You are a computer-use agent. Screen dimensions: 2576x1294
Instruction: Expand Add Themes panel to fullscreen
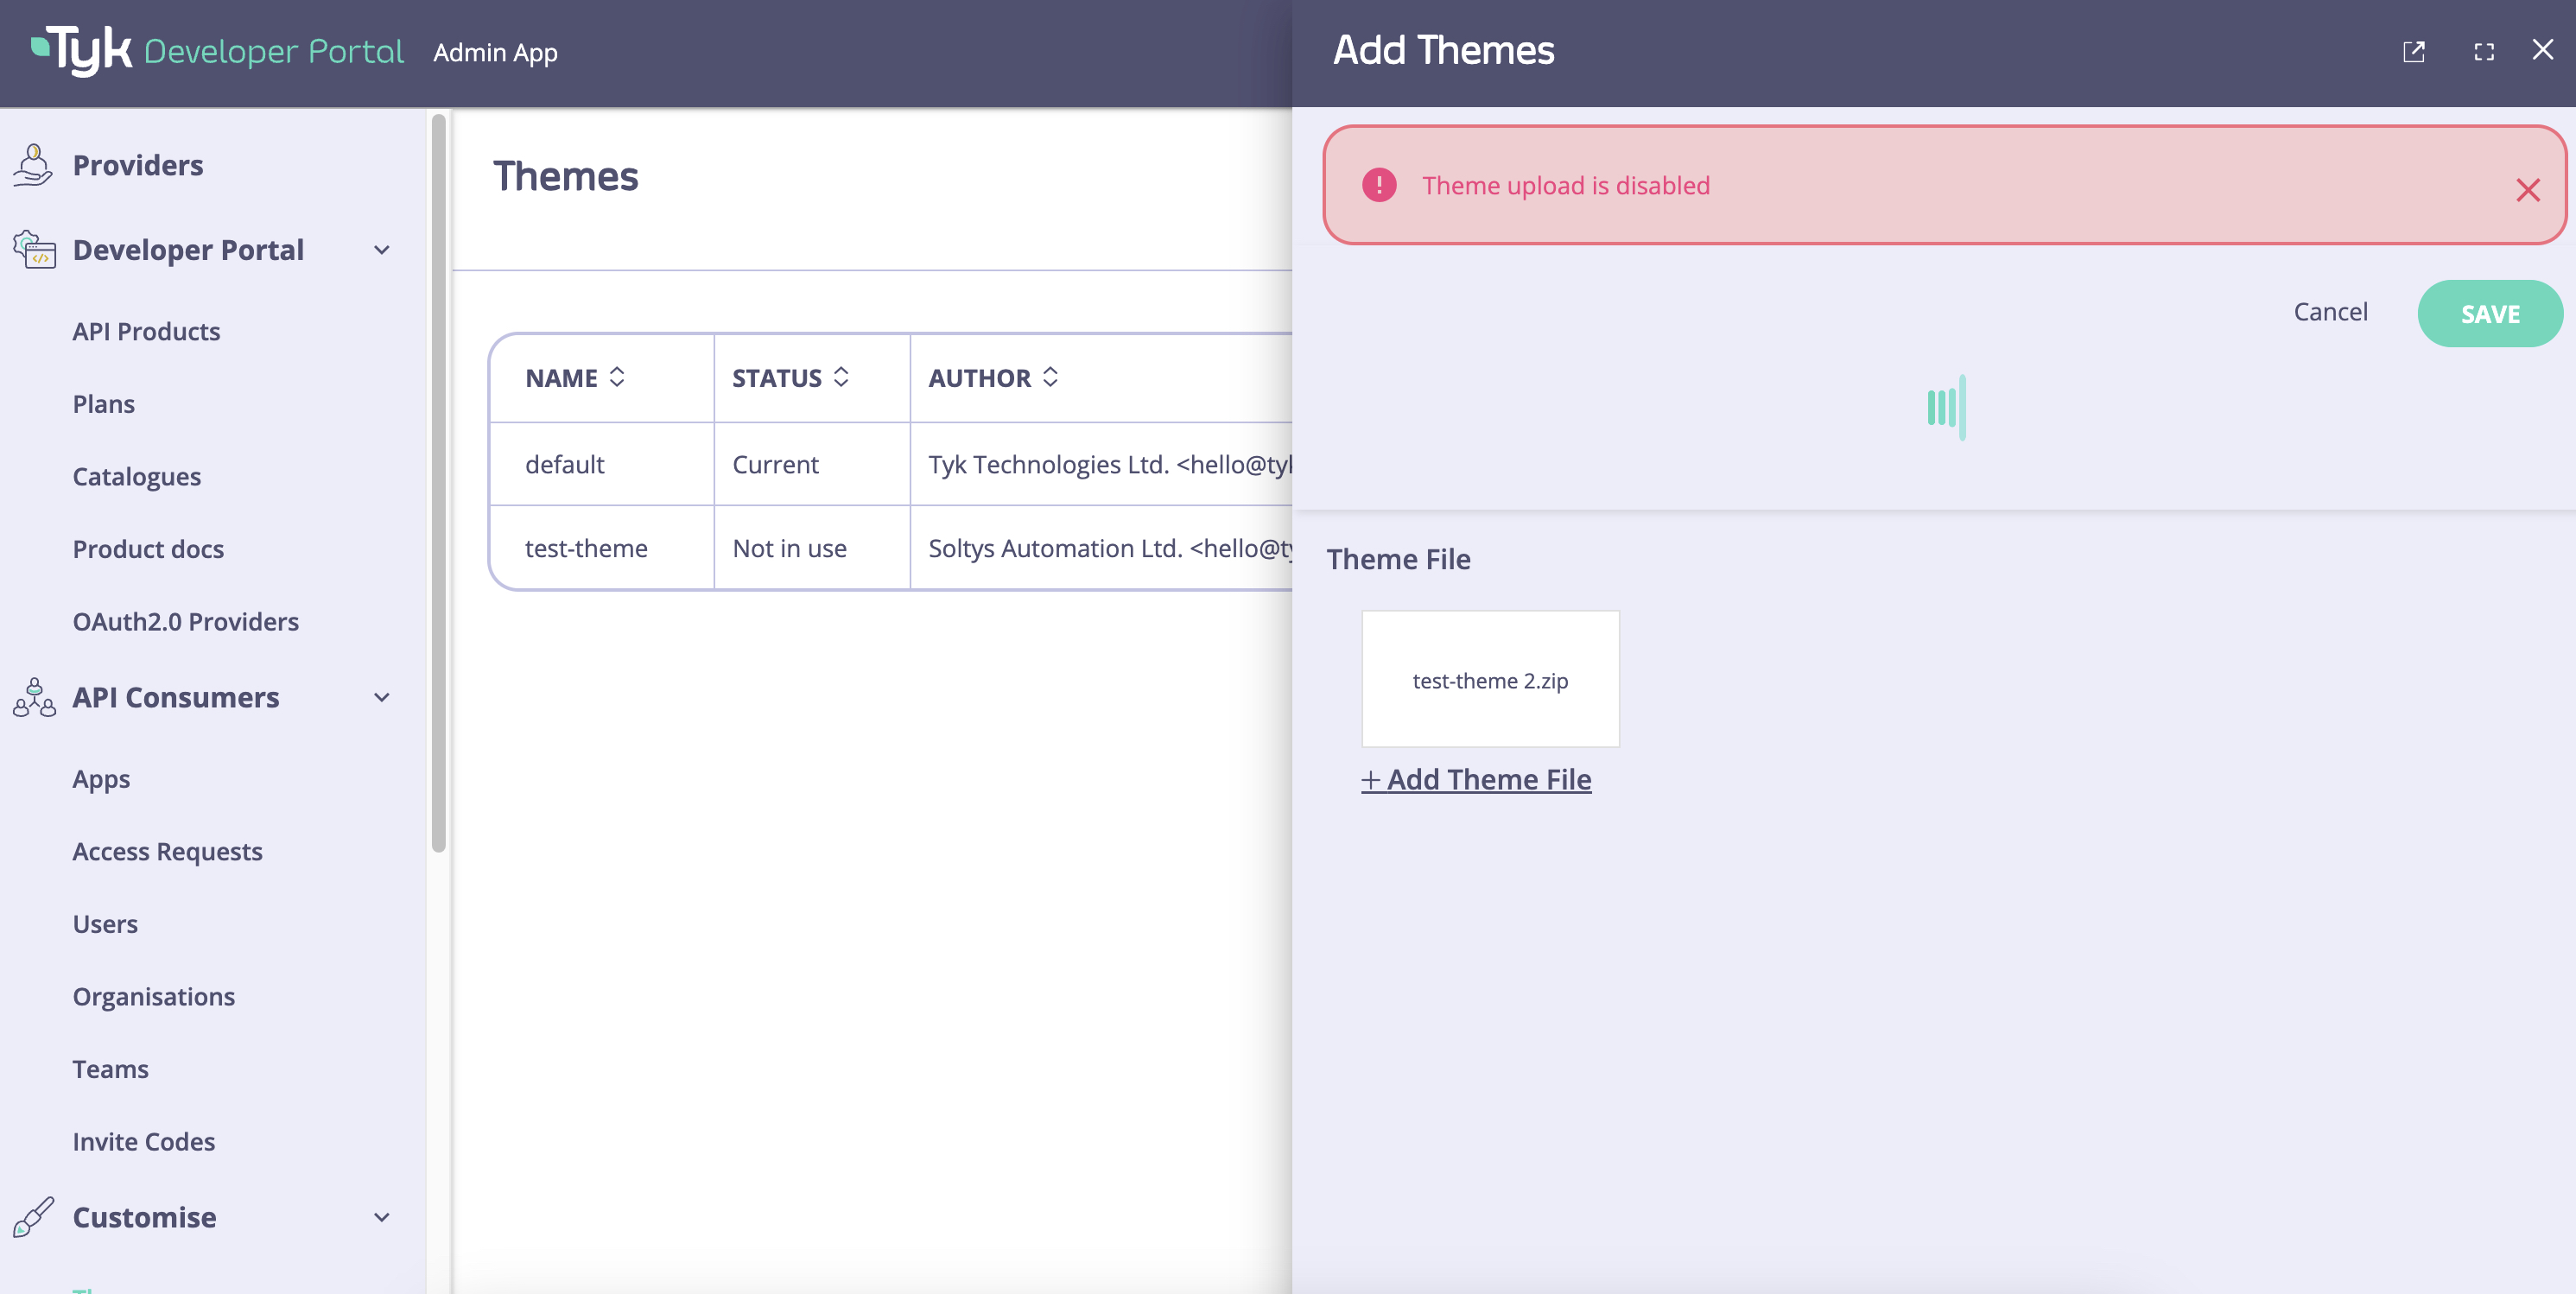2484,51
